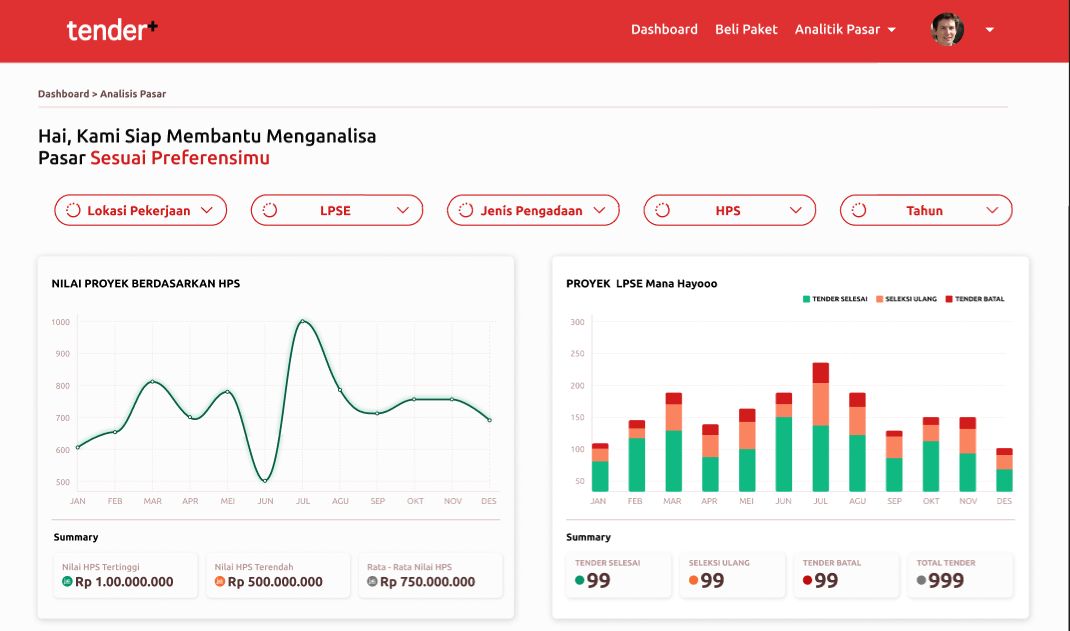This screenshot has height=631, width=1070.
Task: Go to Dashboard in top navigation
Action: pos(664,30)
